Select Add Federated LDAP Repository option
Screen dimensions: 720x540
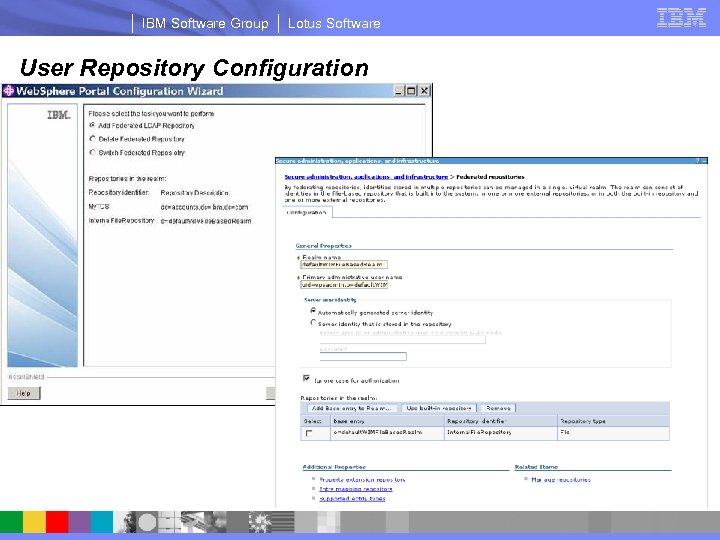click(x=92, y=125)
